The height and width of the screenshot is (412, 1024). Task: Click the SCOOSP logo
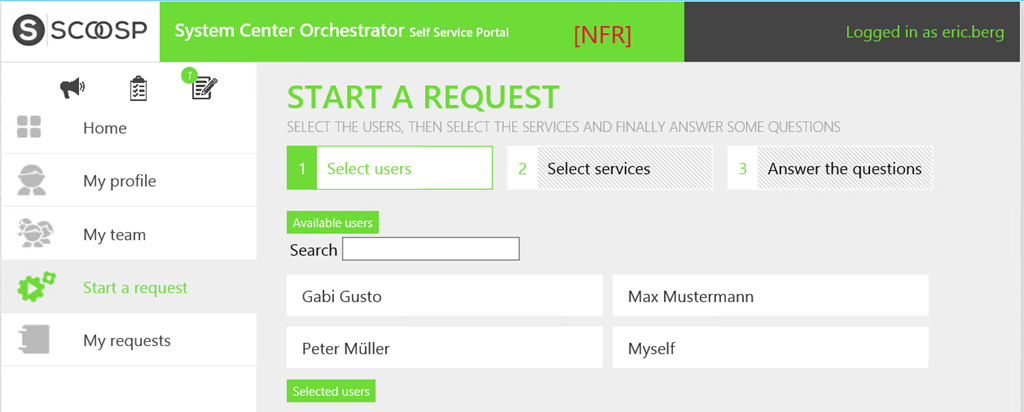click(79, 31)
